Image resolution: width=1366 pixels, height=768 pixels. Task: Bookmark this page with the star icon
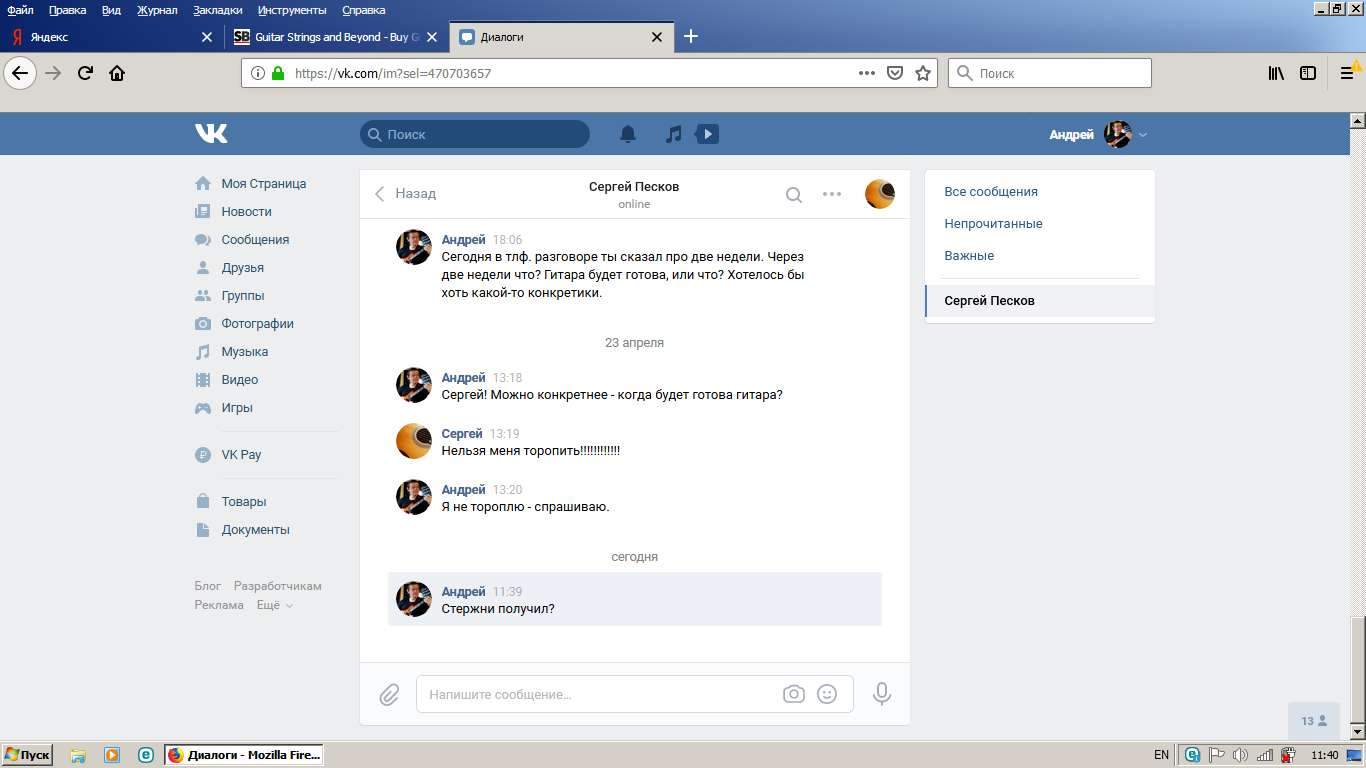(x=923, y=73)
